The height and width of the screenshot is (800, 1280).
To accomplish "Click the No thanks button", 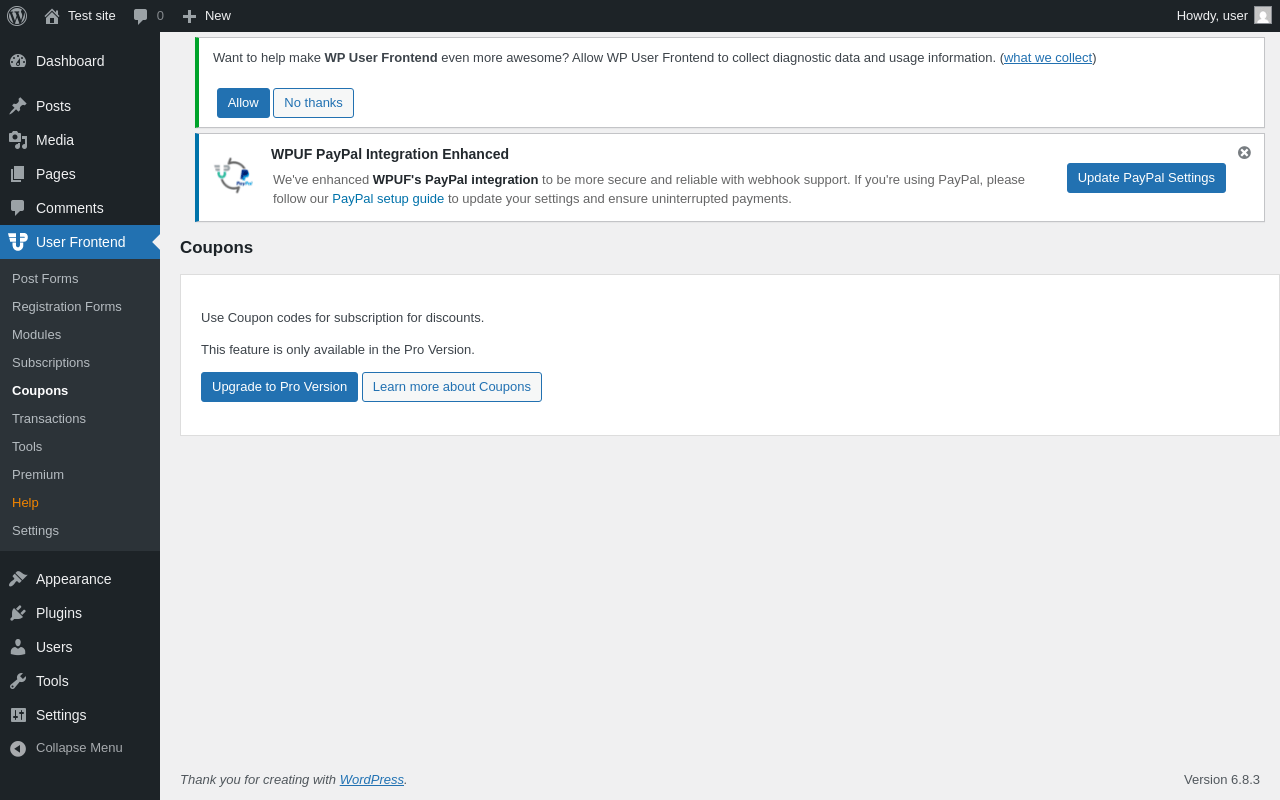I will point(313,103).
